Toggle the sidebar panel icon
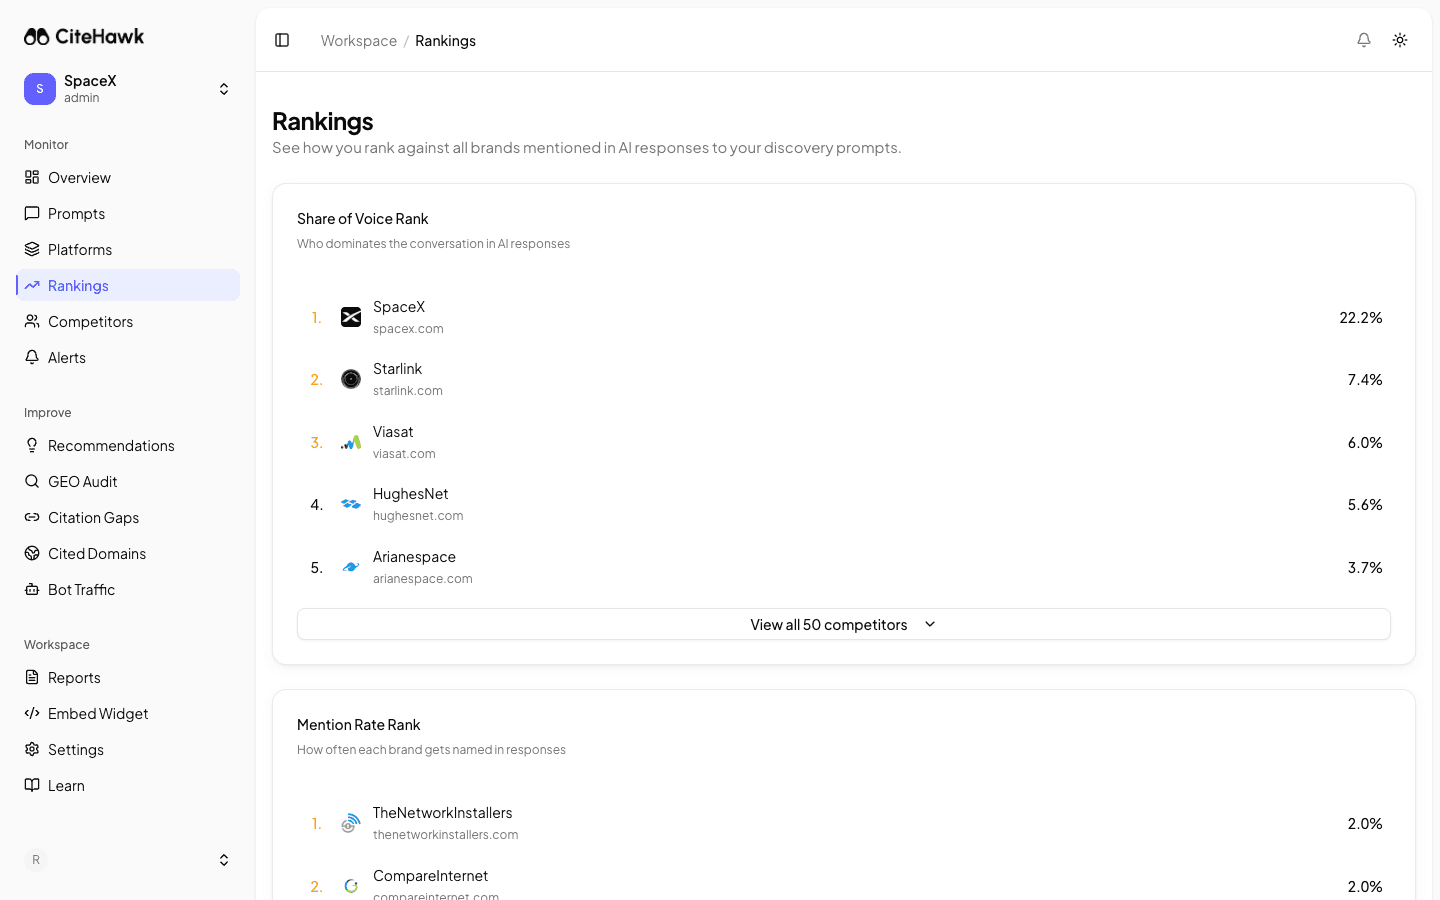The image size is (1440, 900). point(282,40)
